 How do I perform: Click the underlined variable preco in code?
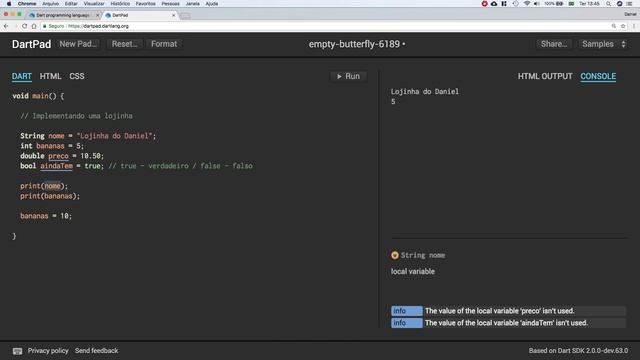pos(58,156)
